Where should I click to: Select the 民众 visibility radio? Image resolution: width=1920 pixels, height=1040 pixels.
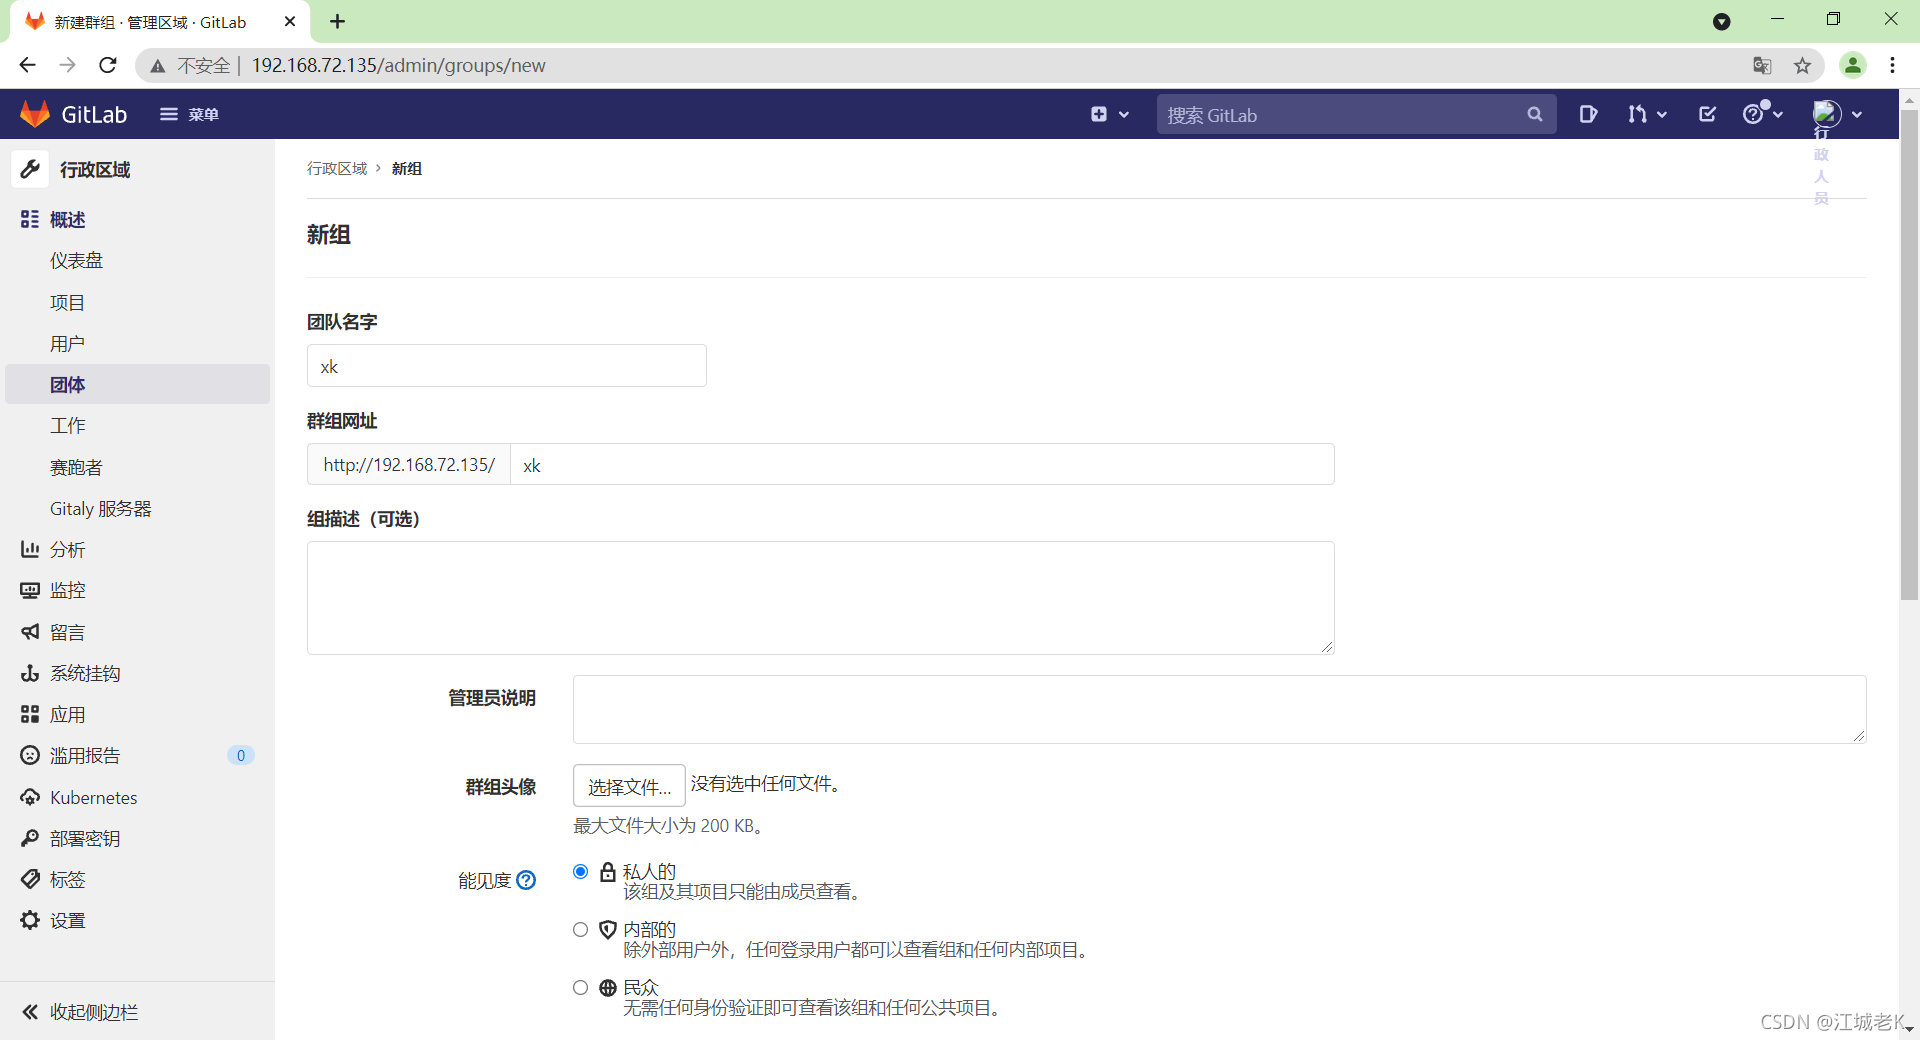pyautogui.click(x=580, y=988)
